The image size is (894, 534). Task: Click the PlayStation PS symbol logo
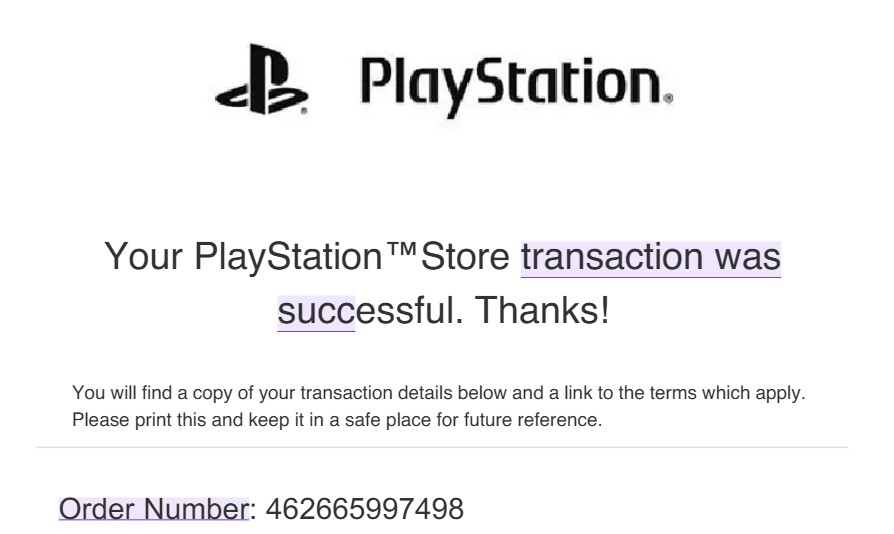[261, 79]
